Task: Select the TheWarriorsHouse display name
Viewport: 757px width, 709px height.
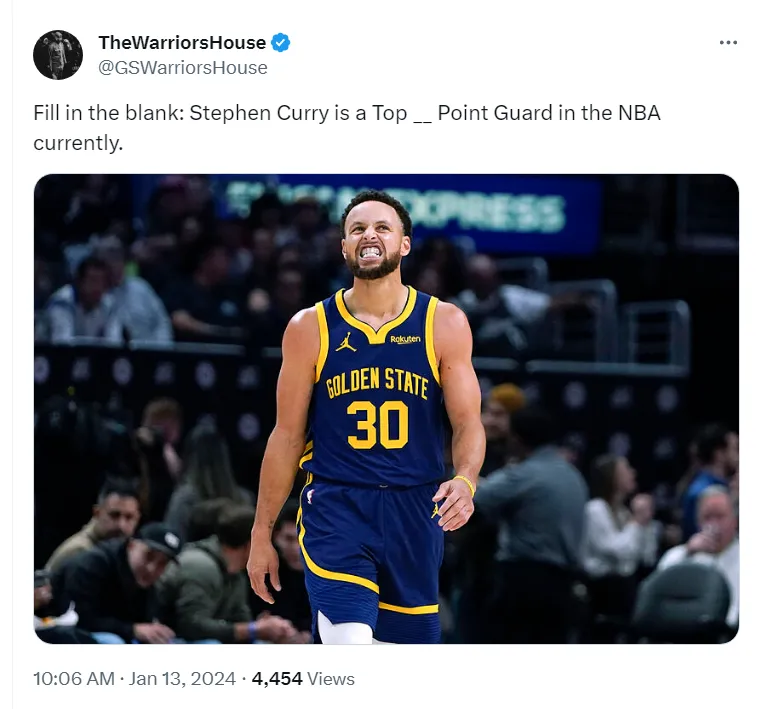Action: [x=182, y=42]
